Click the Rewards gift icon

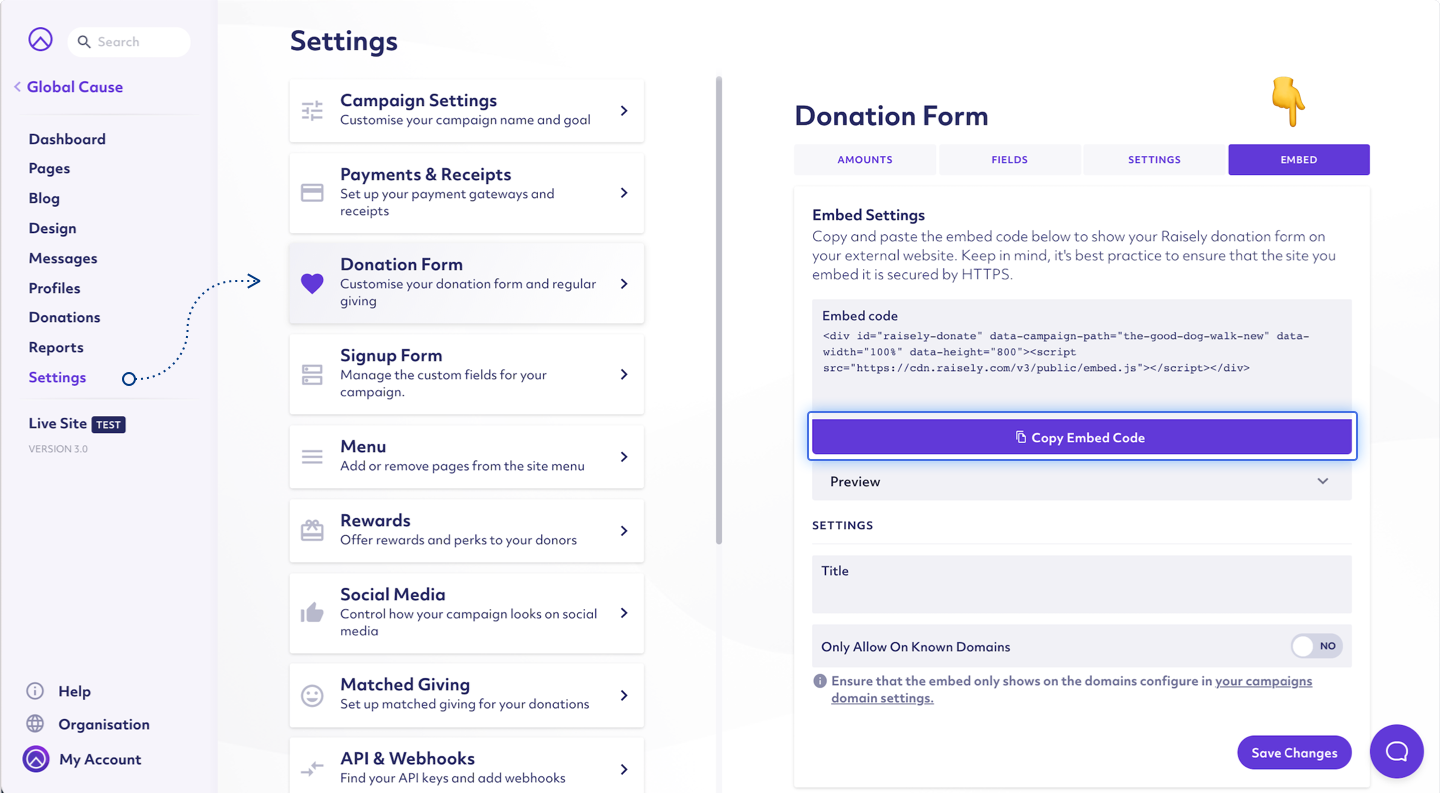click(x=311, y=530)
